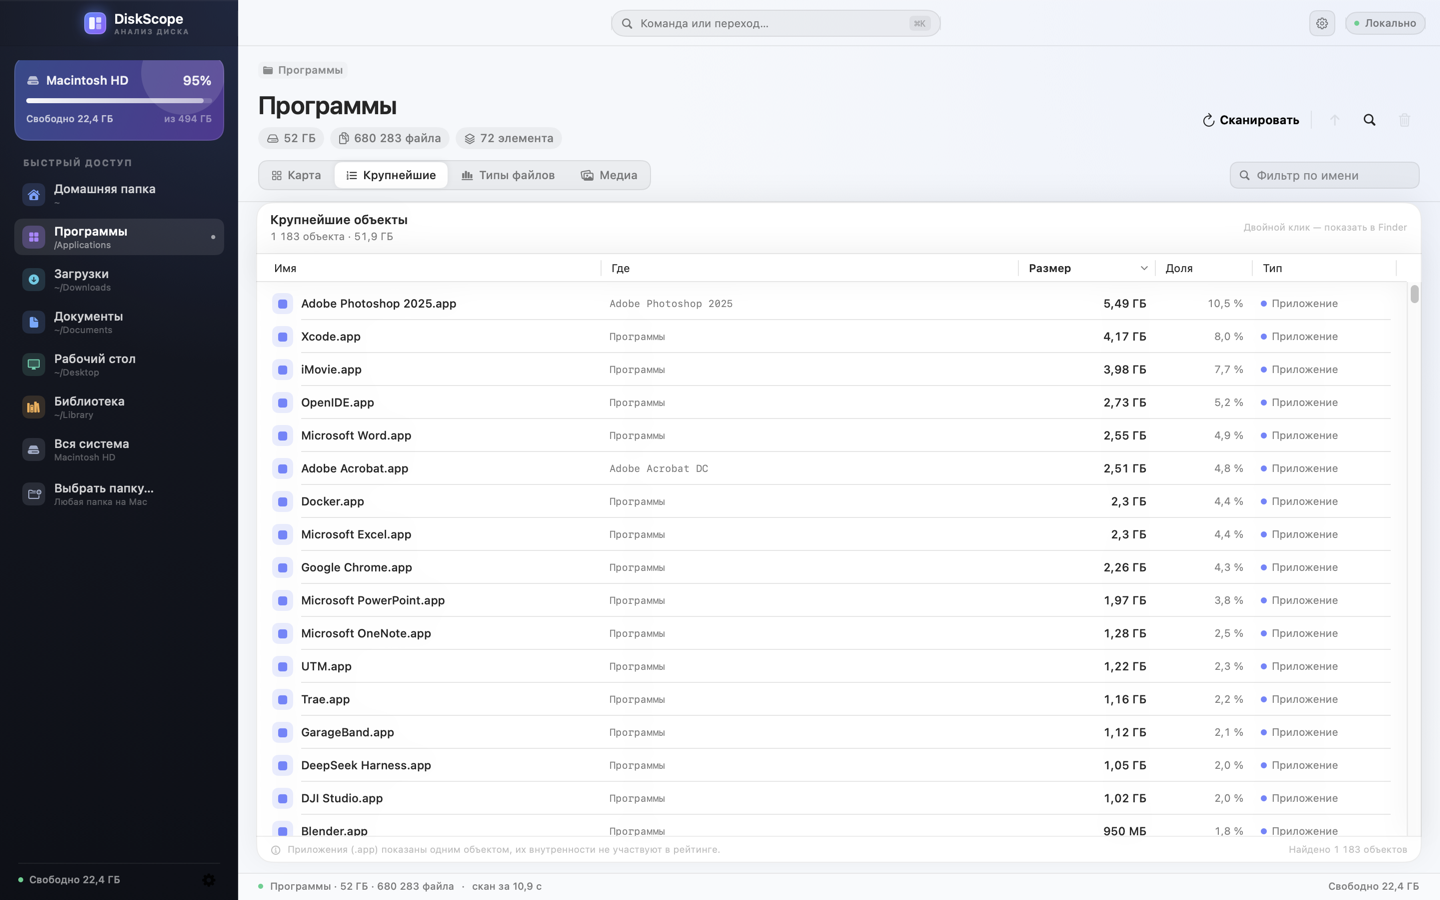The height and width of the screenshot is (900, 1440).
Task: Select Программы /Applications in sidebar
Action: 119,237
